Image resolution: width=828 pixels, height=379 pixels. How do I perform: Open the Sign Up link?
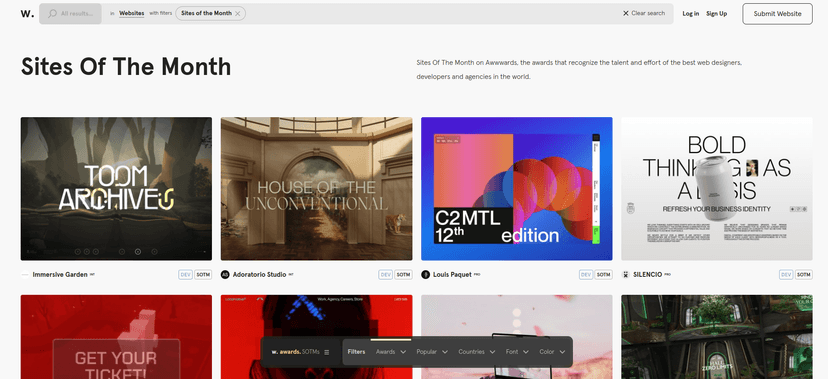click(x=717, y=14)
